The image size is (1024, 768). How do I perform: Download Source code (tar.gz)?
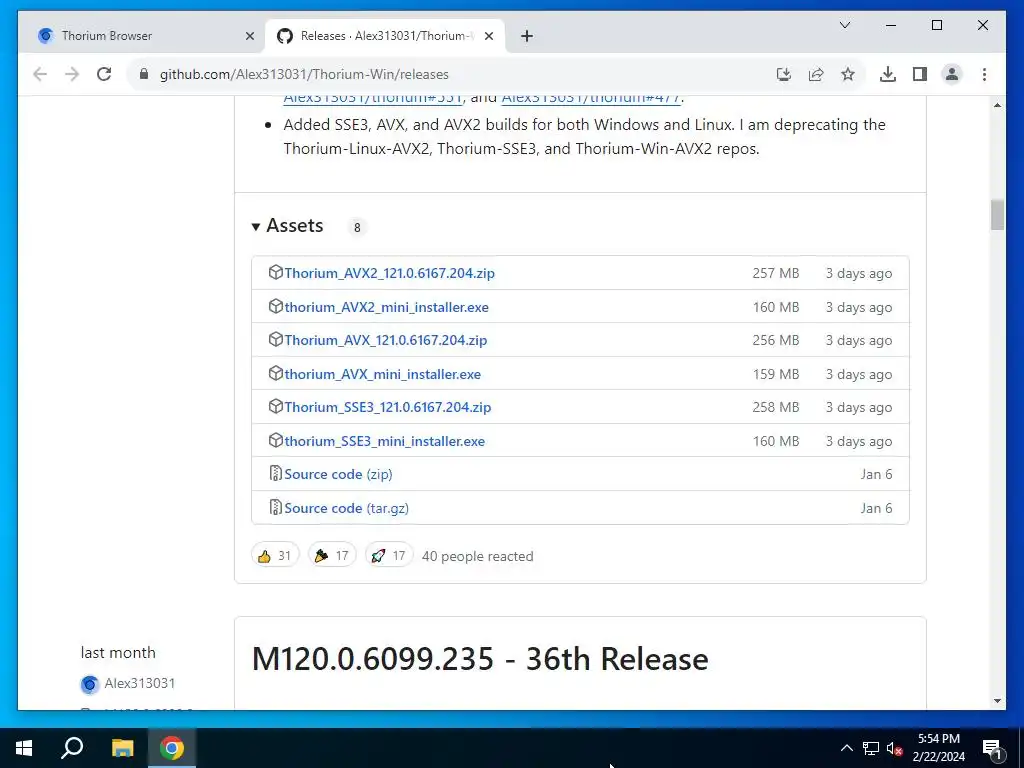pos(346,508)
